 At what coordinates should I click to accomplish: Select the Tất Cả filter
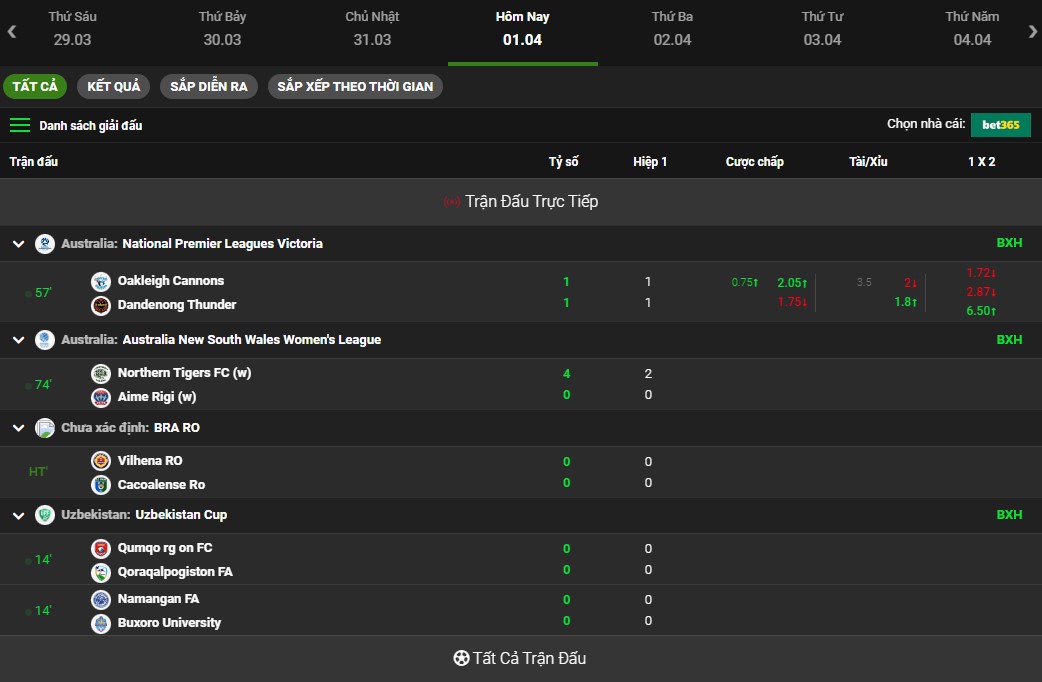tap(35, 86)
